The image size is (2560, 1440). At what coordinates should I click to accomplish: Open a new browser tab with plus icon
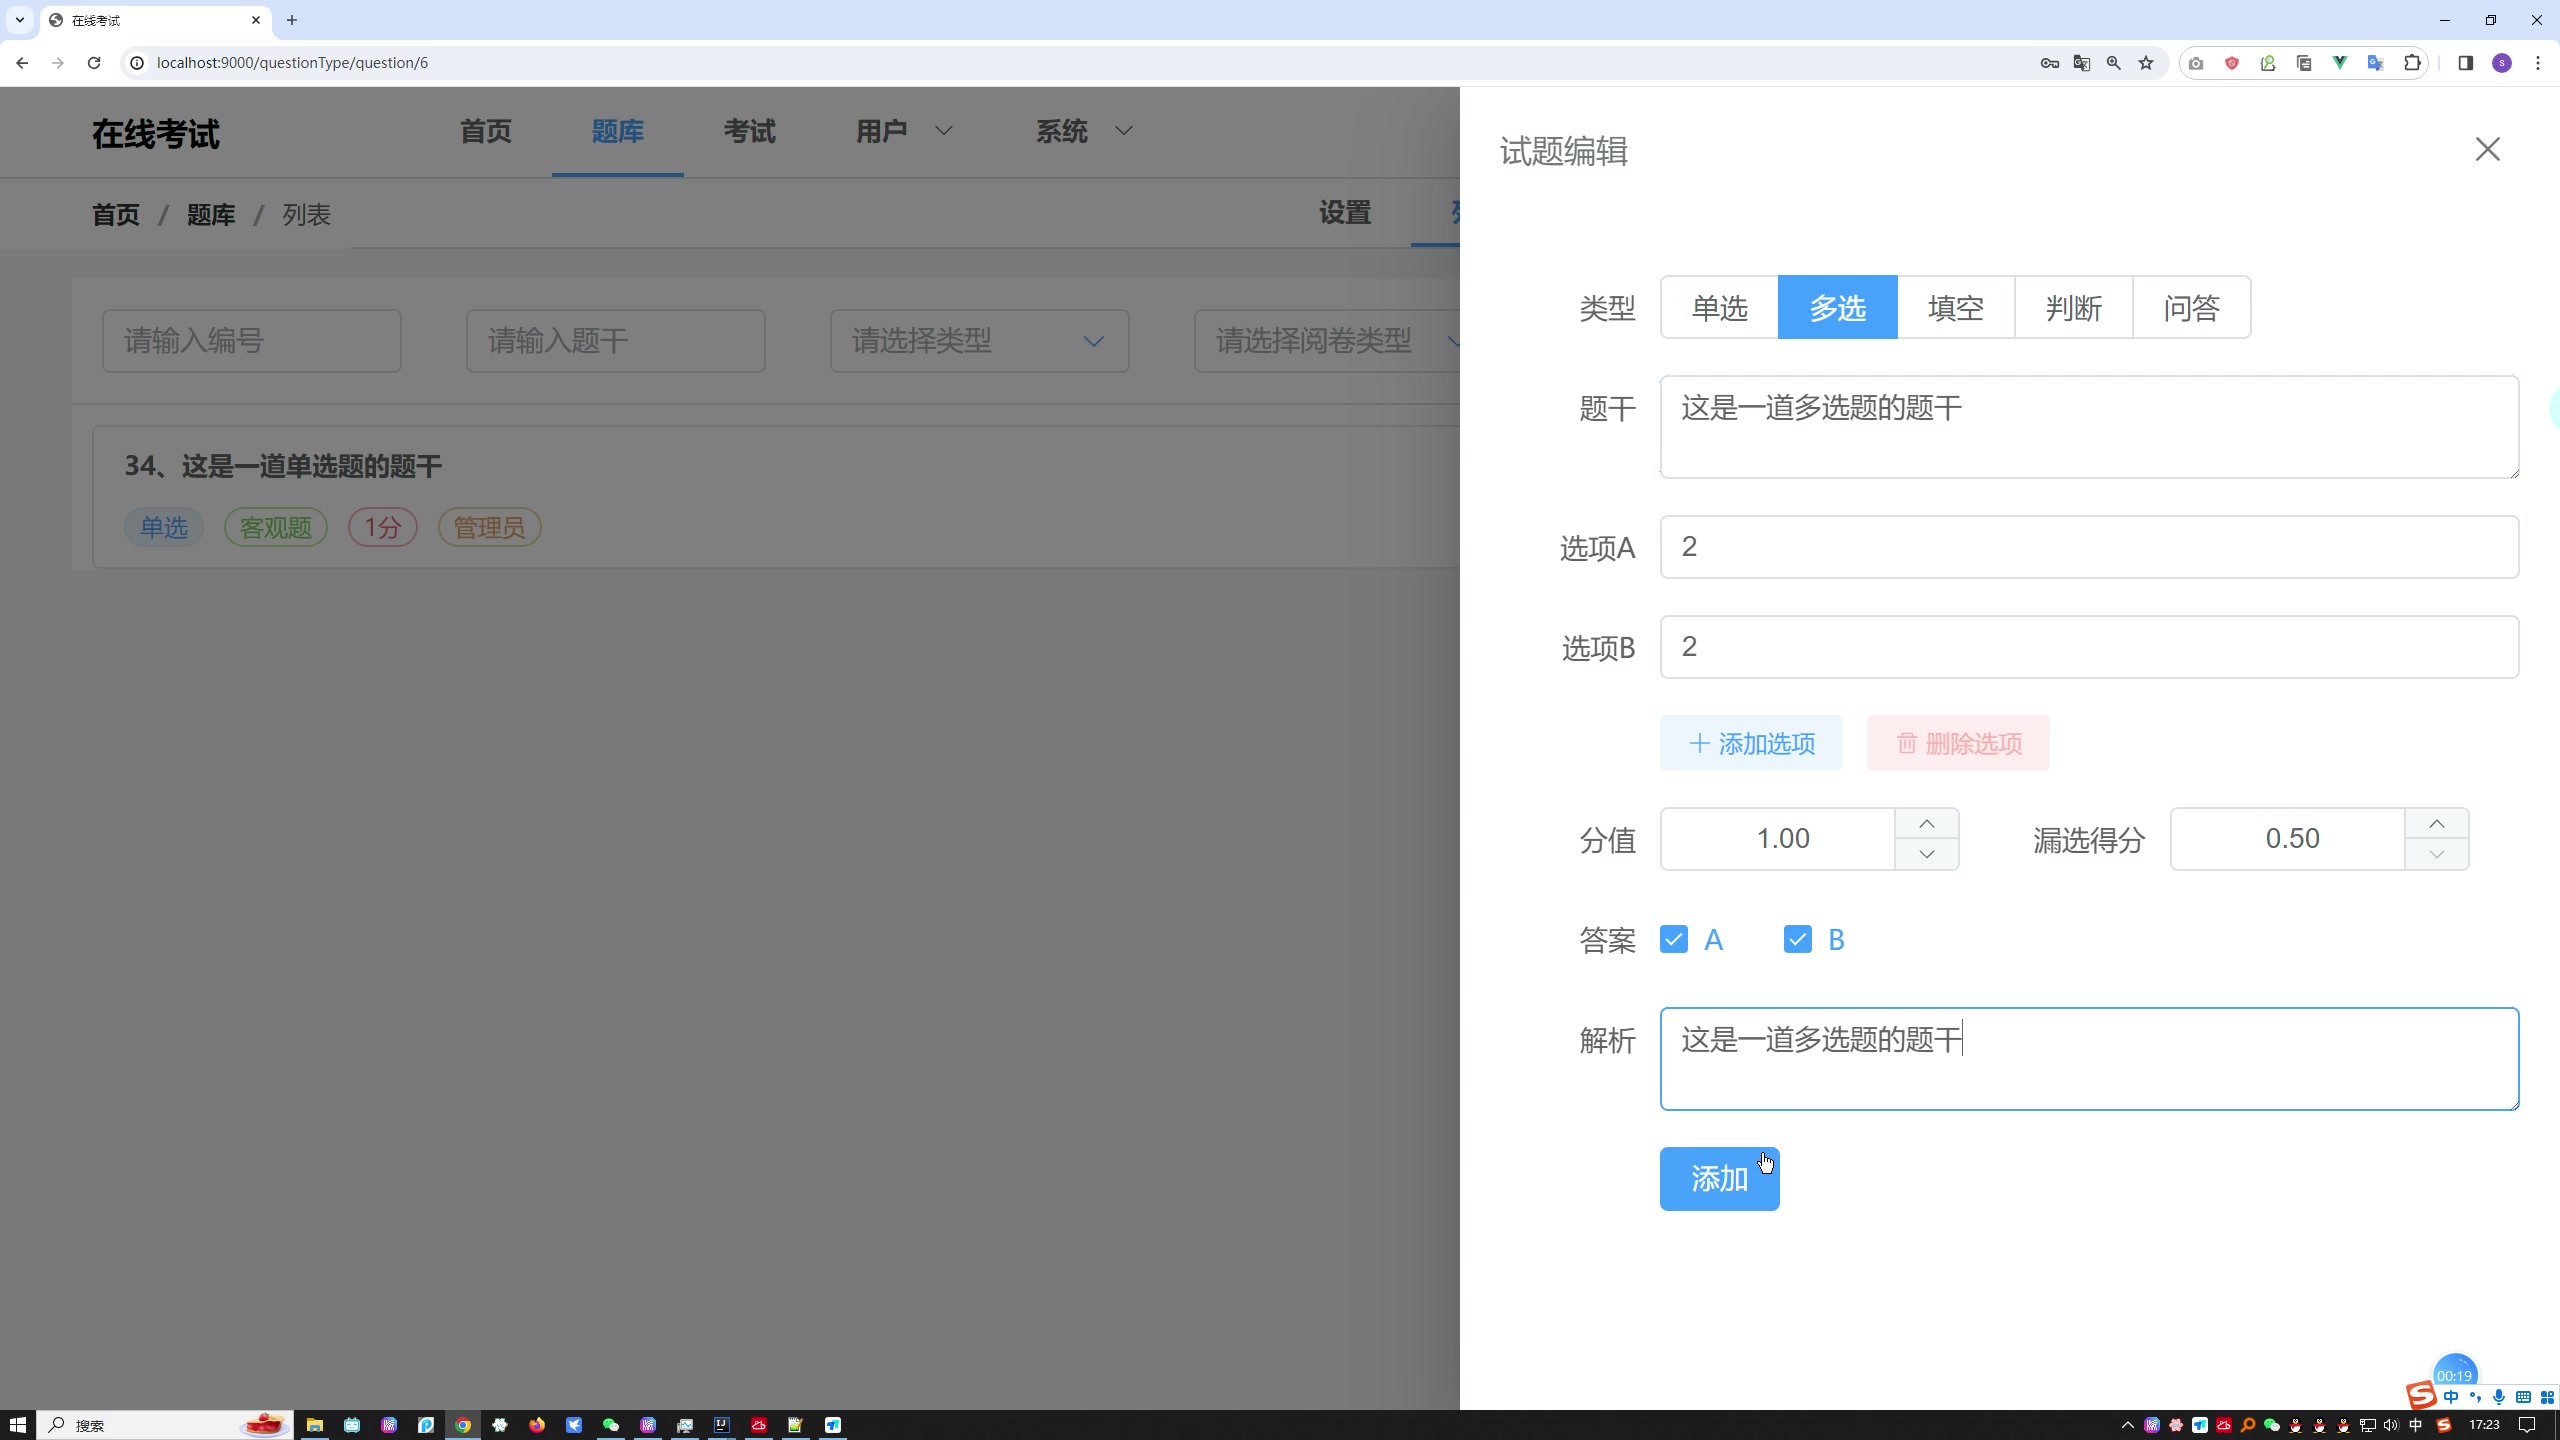[292, 20]
